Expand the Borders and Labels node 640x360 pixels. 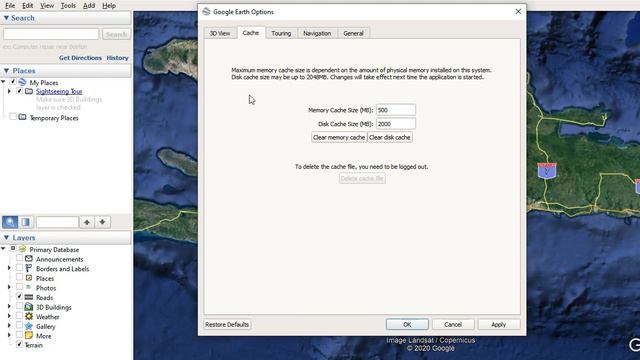tap(9, 268)
